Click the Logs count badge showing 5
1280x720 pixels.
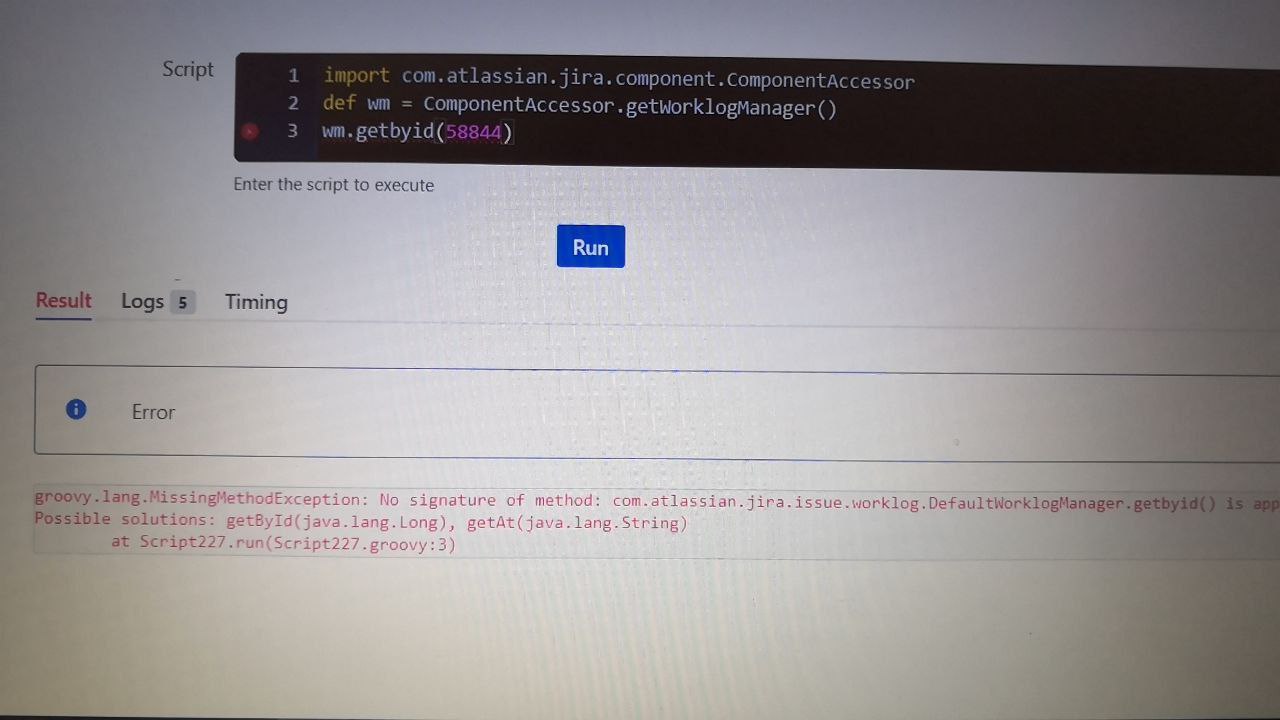(x=182, y=302)
